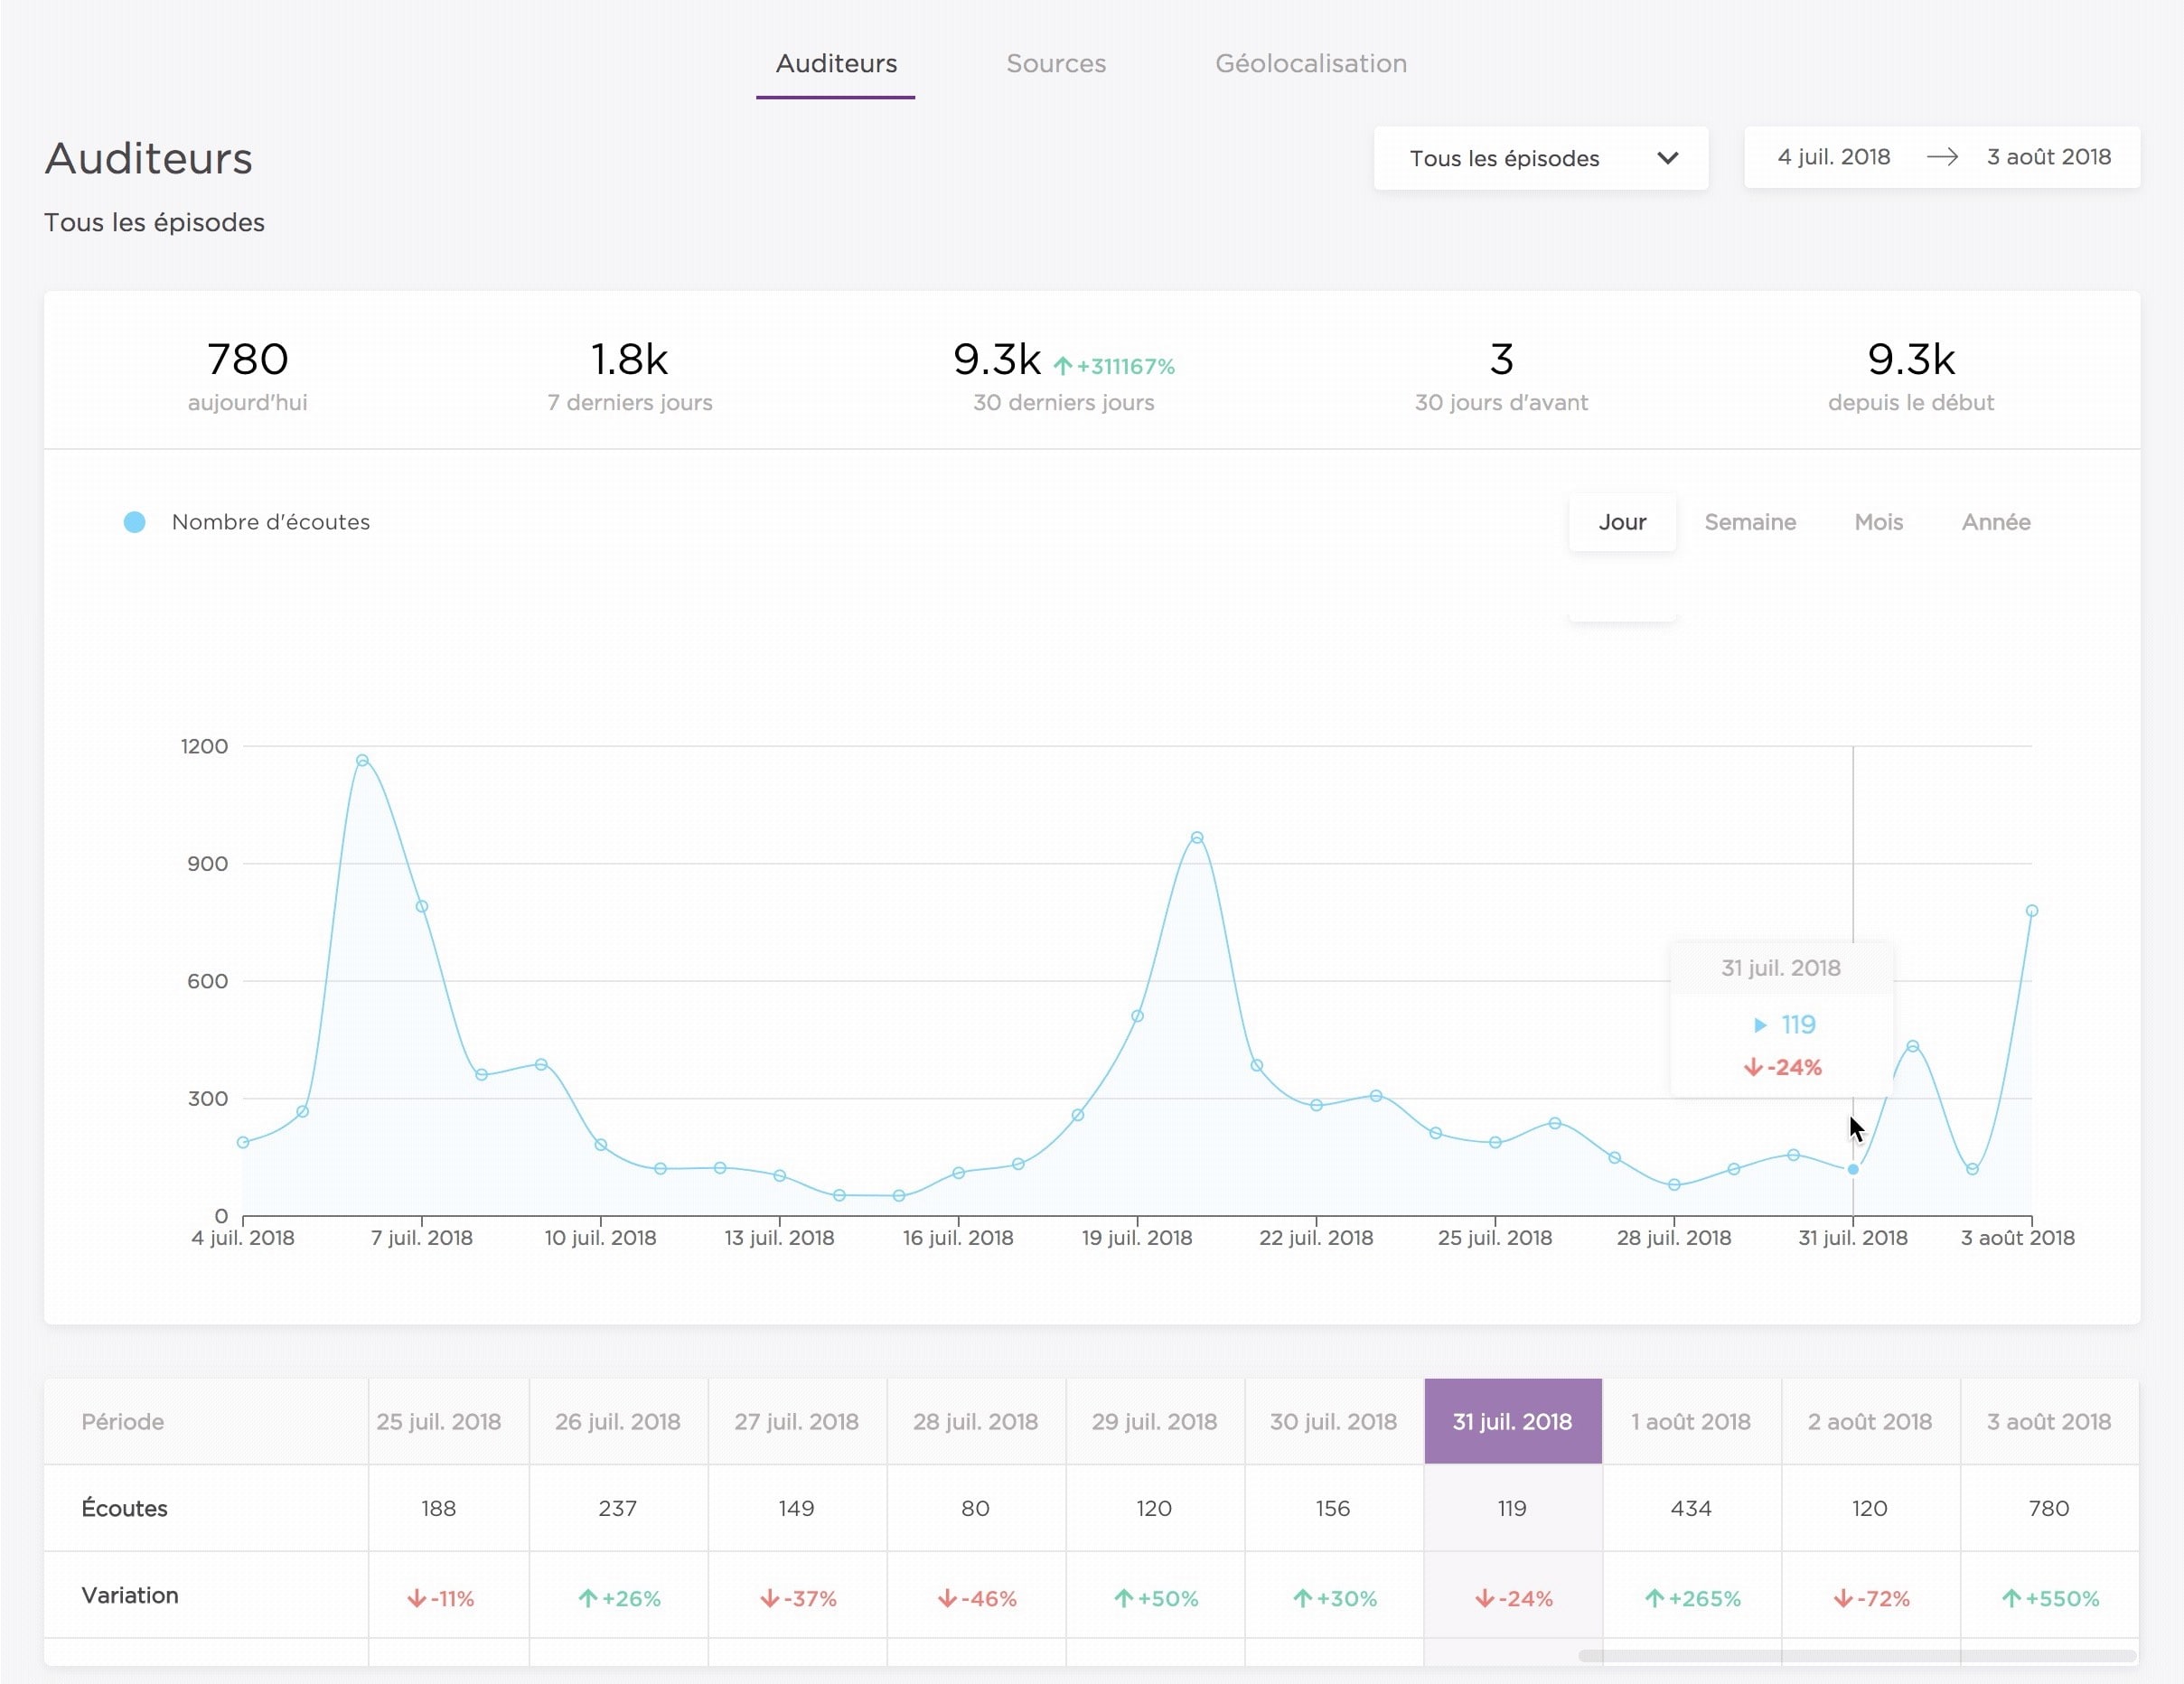The image size is (2184, 1684).
Task: Click the tooltip play icon beside 119
Action: pyautogui.click(x=1760, y=1025)
